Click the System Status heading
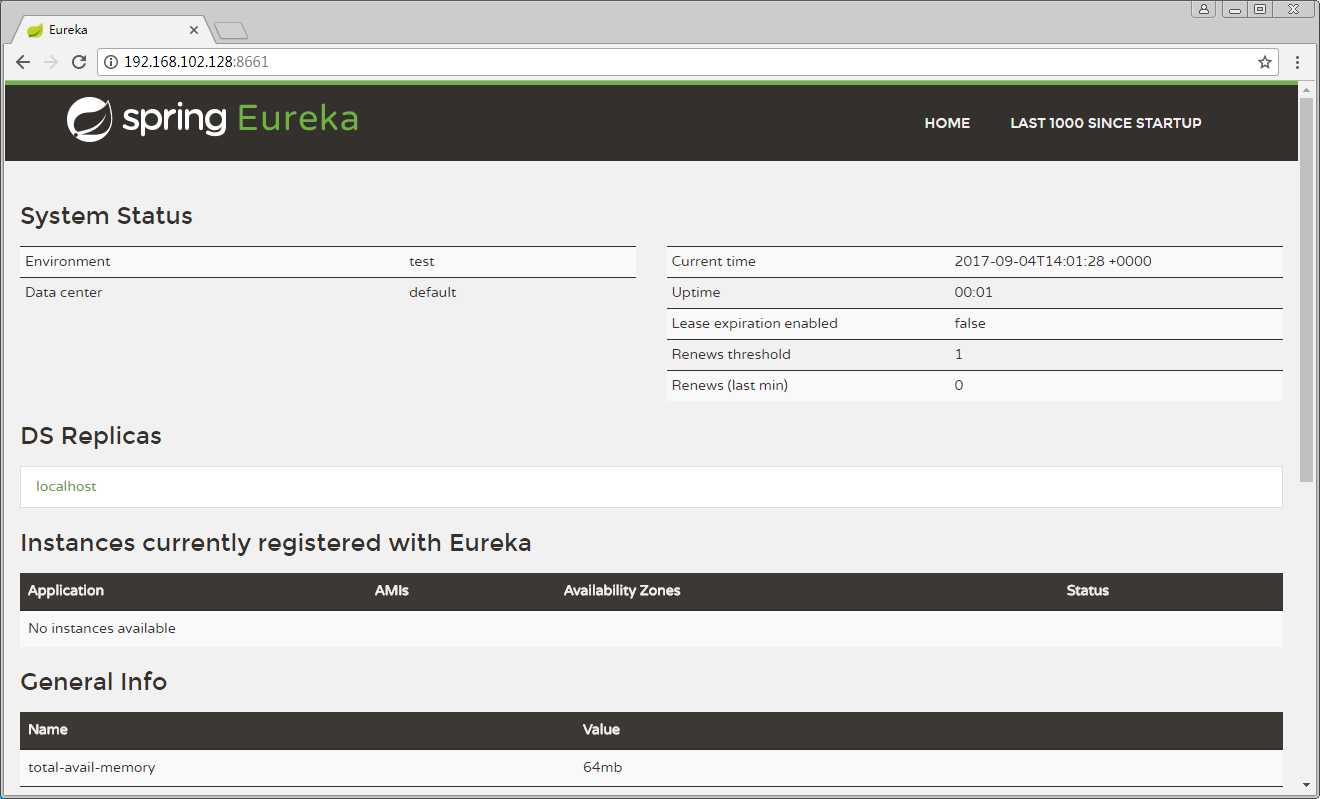 click(106, 216)
